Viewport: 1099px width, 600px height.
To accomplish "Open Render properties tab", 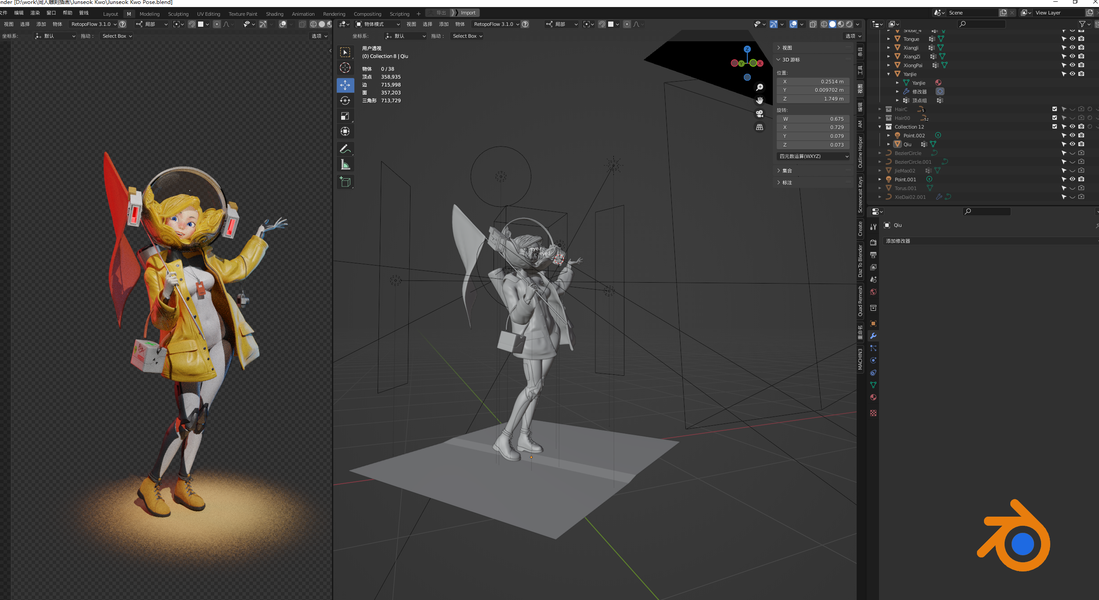I will [x=873, y=243].
